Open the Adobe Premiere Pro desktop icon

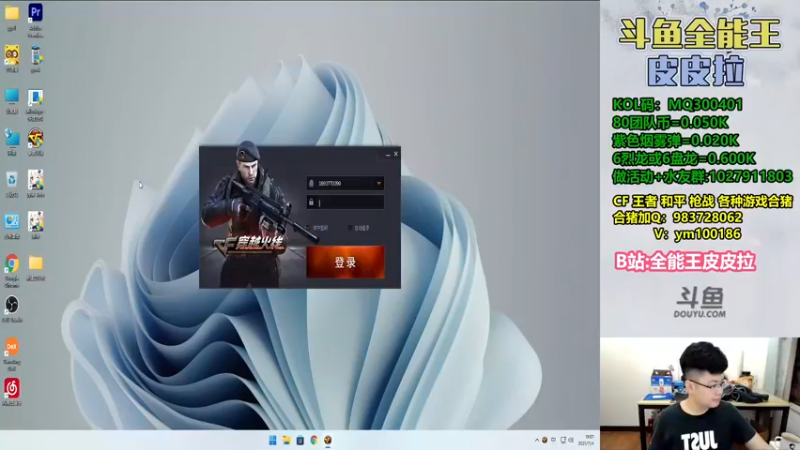click(x=35, y=12)
